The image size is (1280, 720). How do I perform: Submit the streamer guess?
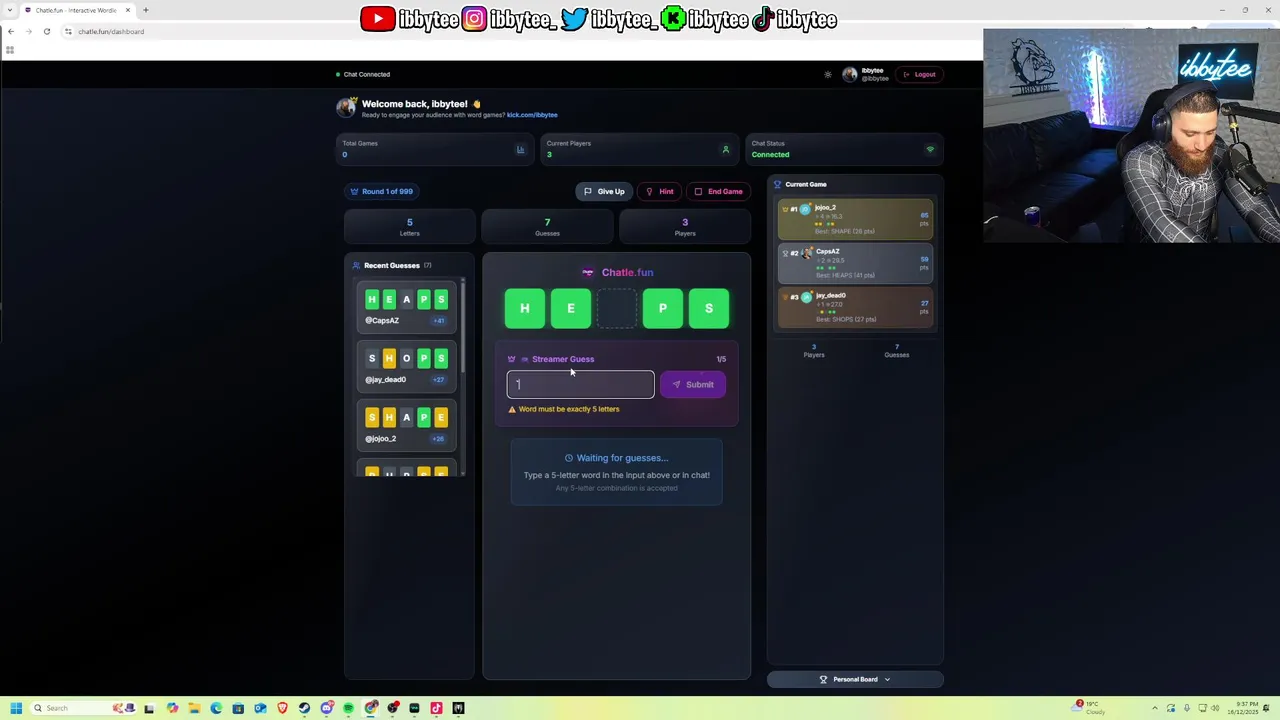point(693,384)
